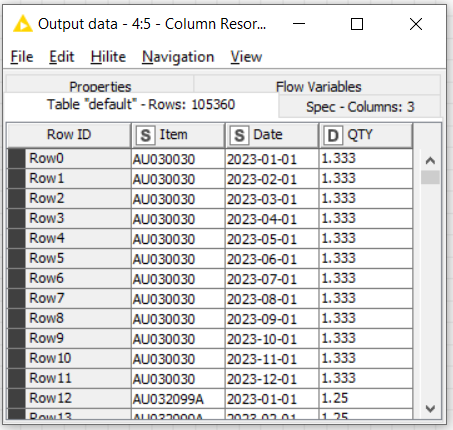
Task: Switch to the Properties tab
Action: tap(100, 85)
